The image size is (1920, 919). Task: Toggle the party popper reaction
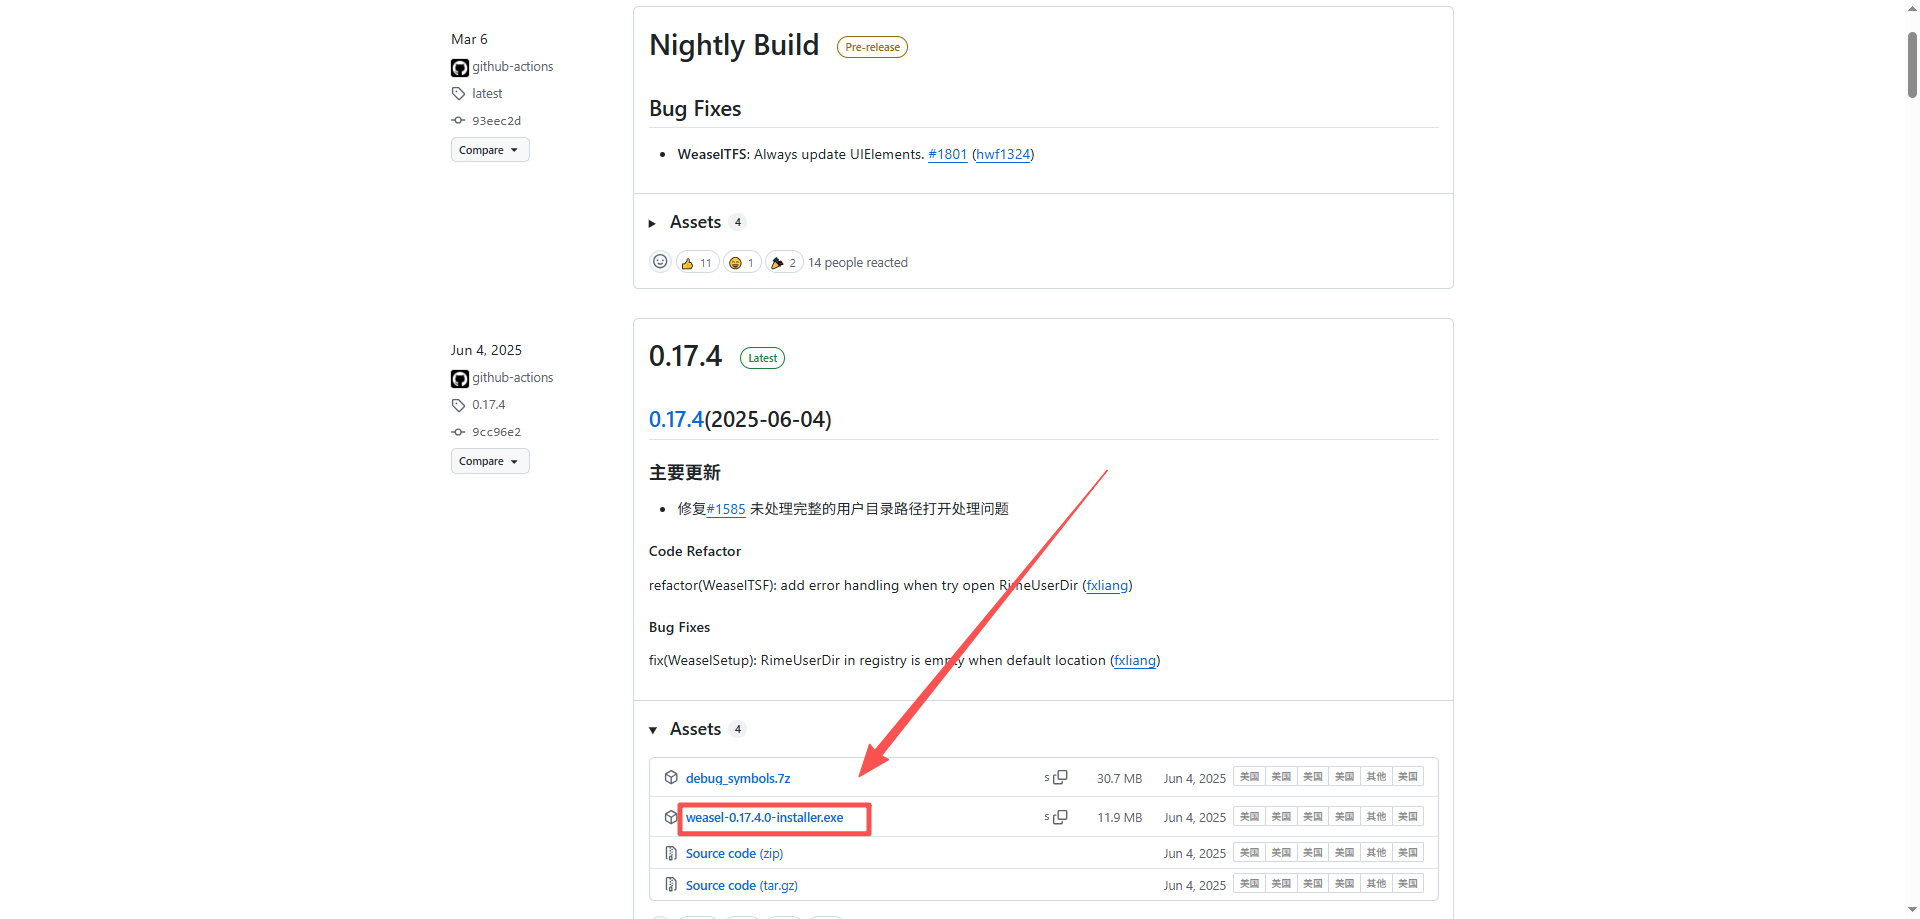click(784, 263)
